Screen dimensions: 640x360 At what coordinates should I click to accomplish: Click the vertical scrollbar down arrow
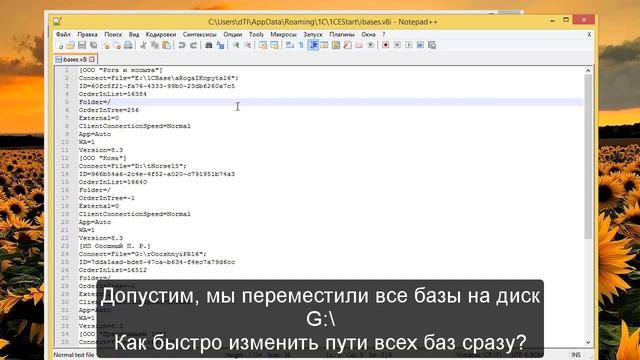coord(588,342)
